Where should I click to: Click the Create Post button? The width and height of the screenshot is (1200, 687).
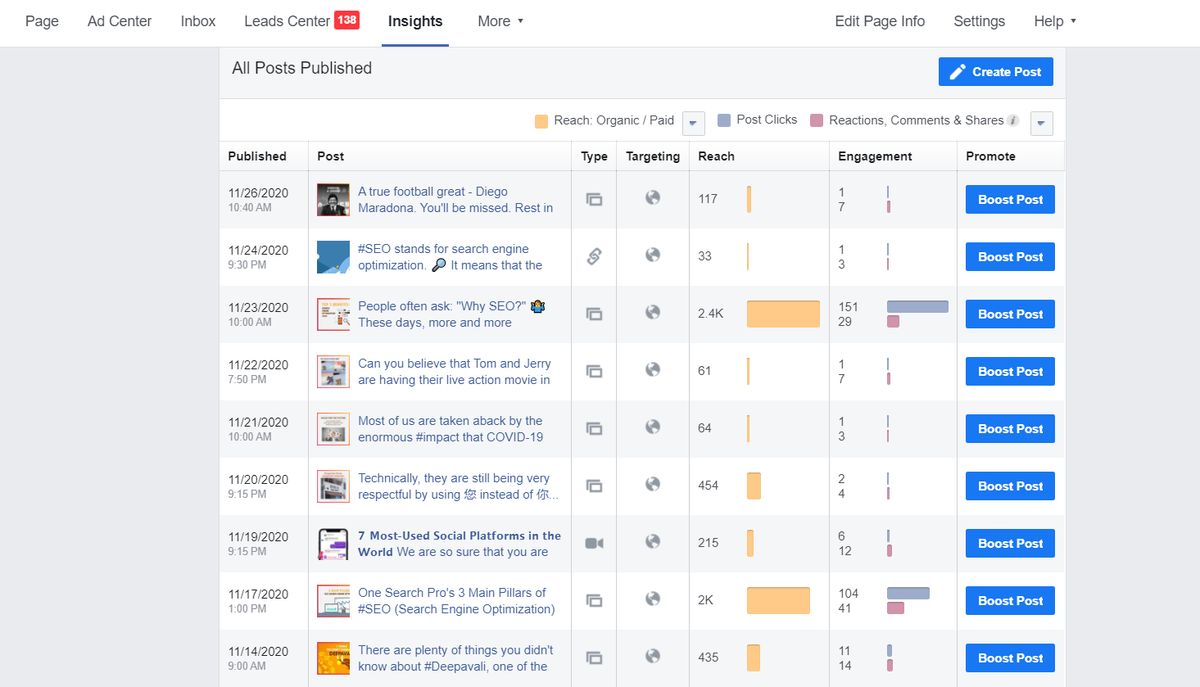coord(995,71)
